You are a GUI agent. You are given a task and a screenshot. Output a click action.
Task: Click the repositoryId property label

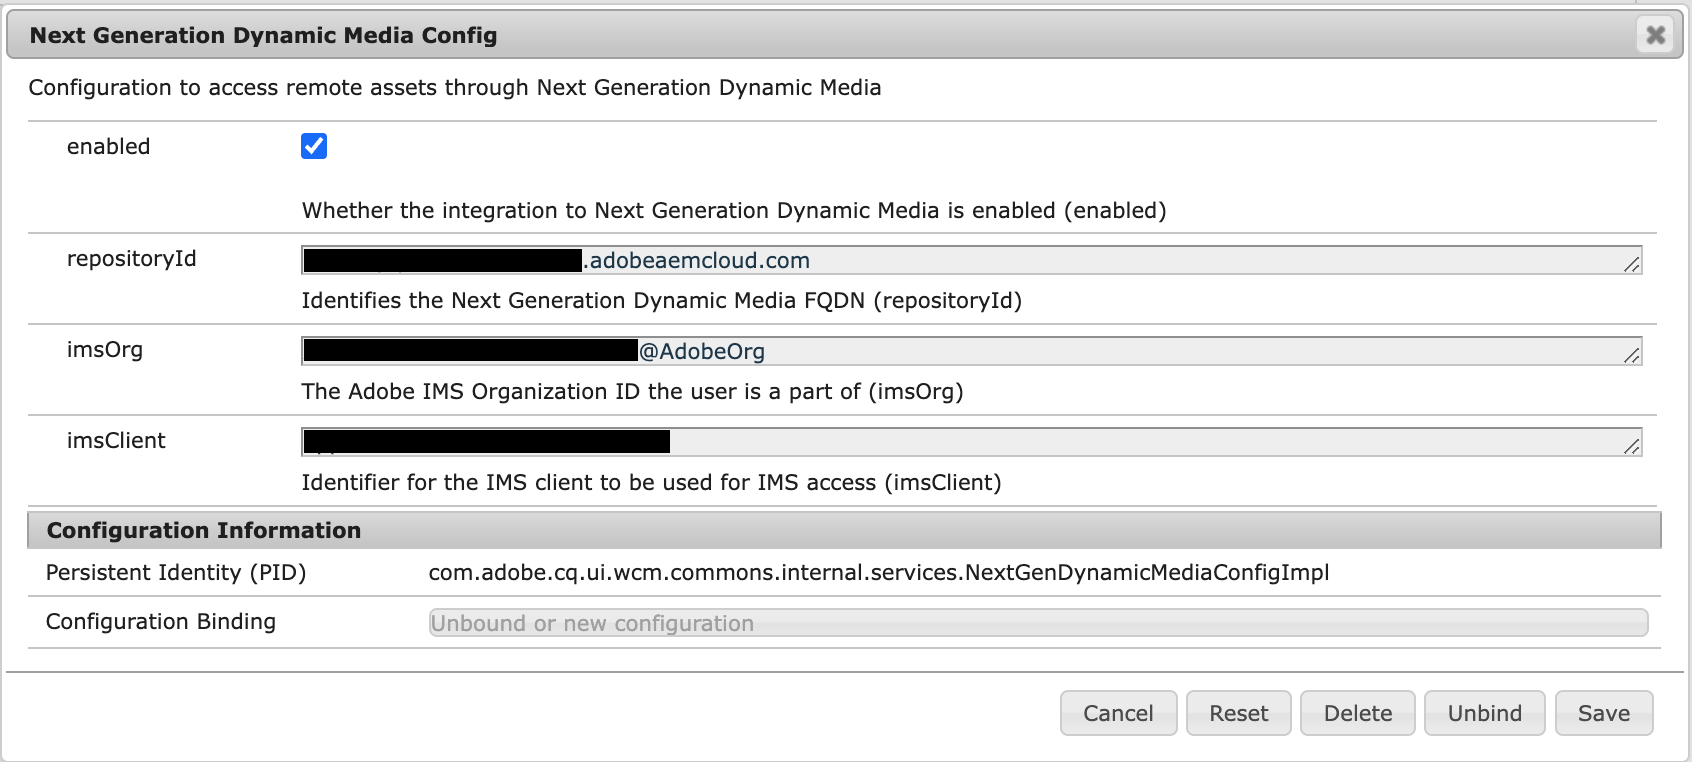tap(131, 259)
